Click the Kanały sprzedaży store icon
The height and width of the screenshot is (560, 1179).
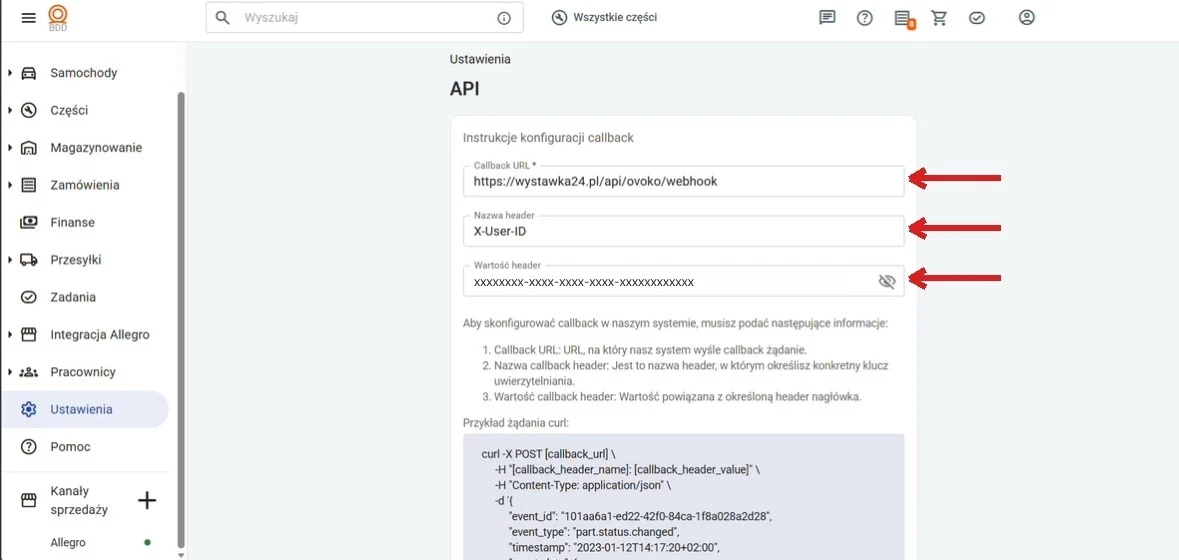pos(29,501)
